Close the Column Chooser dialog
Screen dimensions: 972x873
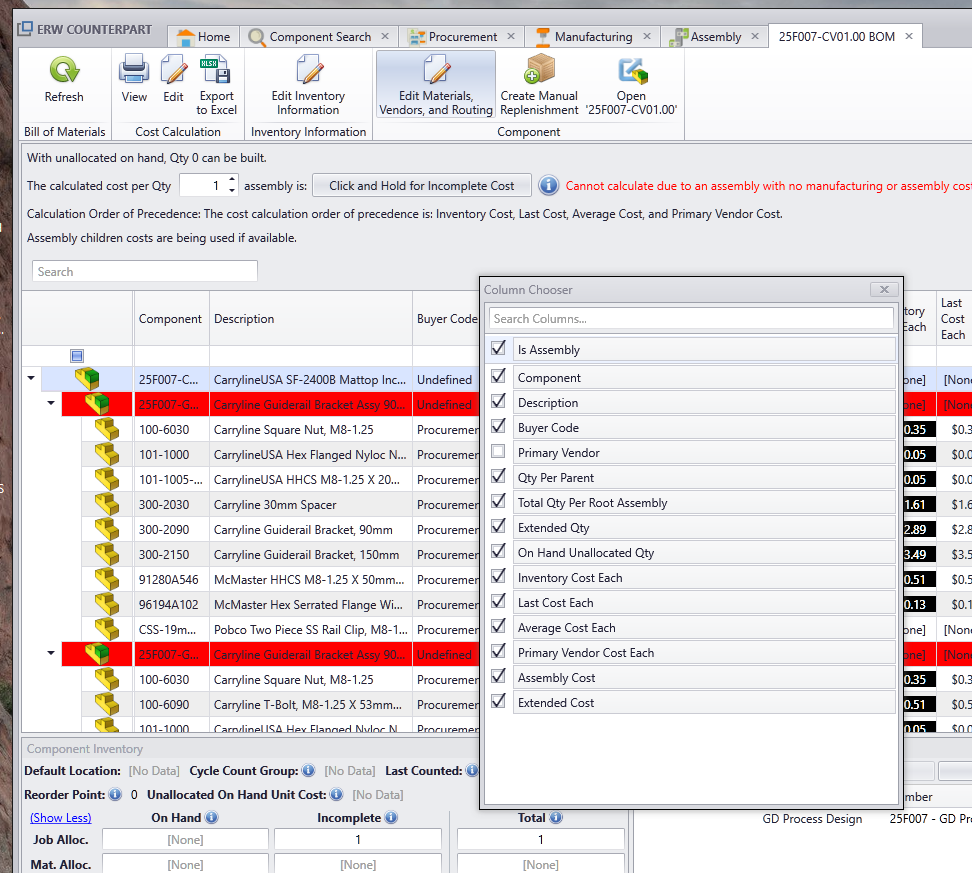point(883,290)
